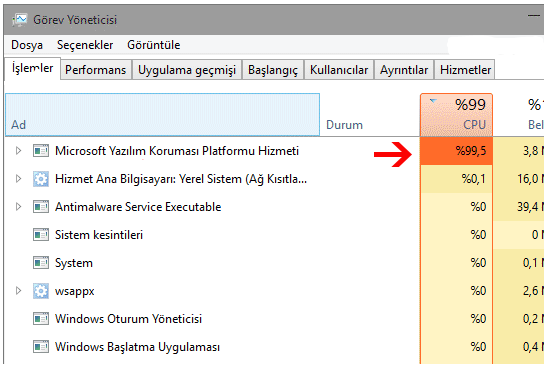Viewport: 547px width, 370px height.
Task: Click the Sistem kesintileri process icon
Action: (x=41, y=235)
